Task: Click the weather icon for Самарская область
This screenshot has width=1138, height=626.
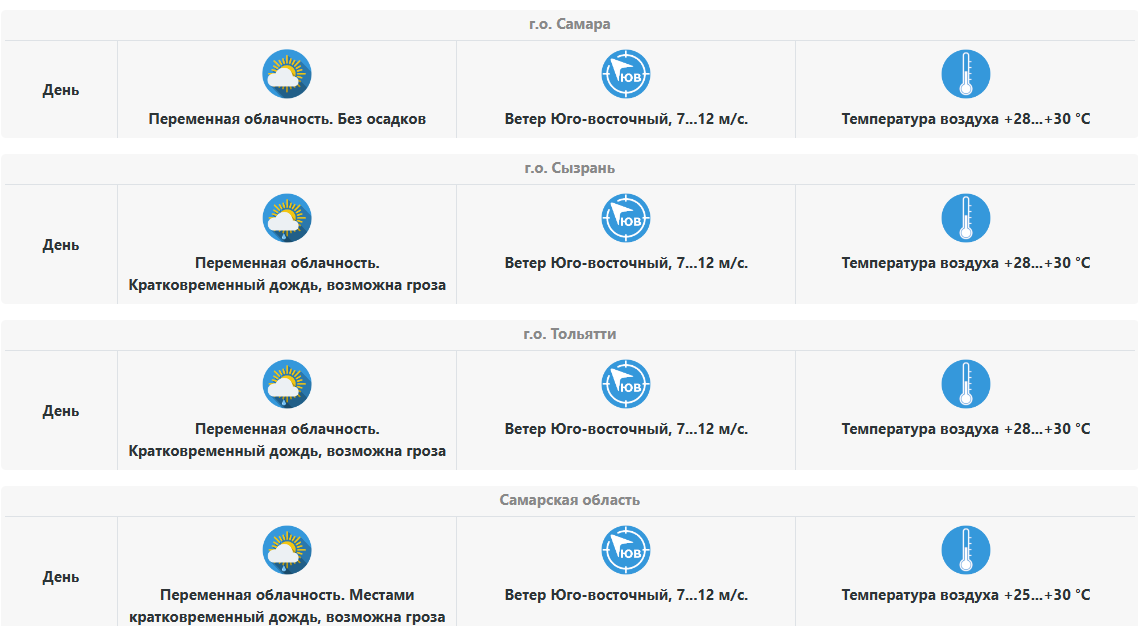Action: pos(287,551)
